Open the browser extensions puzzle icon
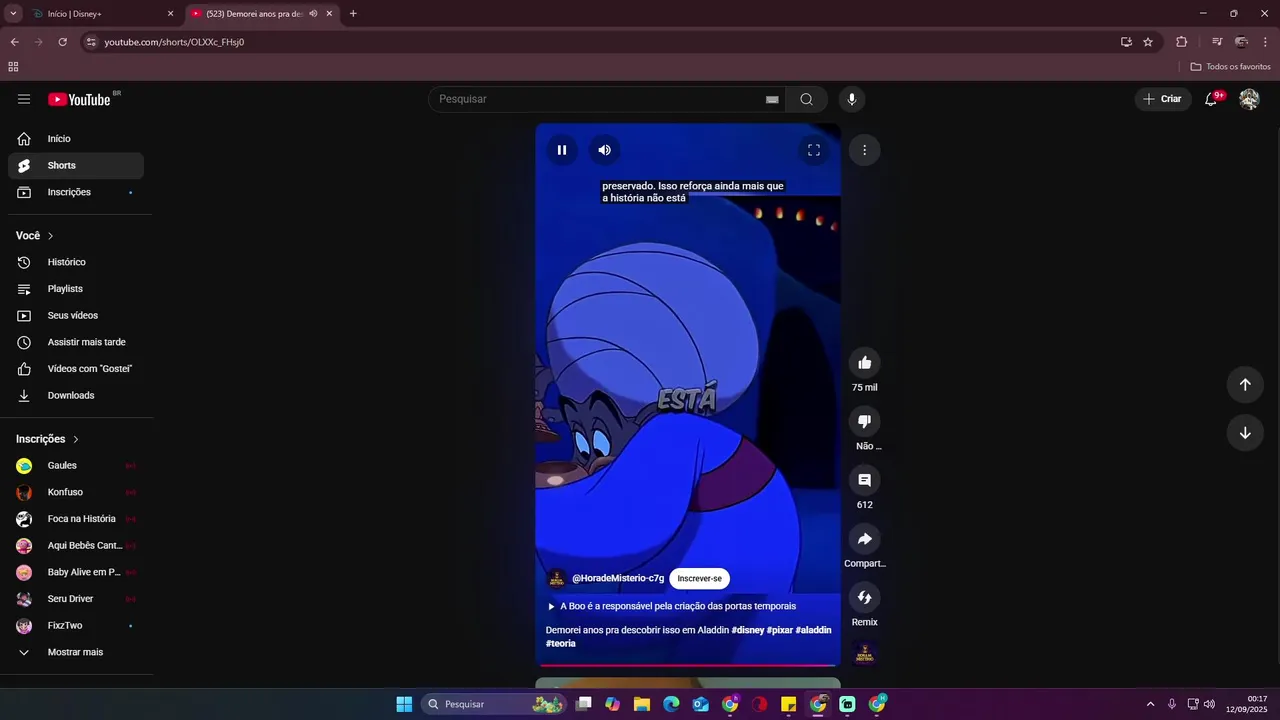The height and width of the screenshot is (720, 1280). (x=1182, y=42)
